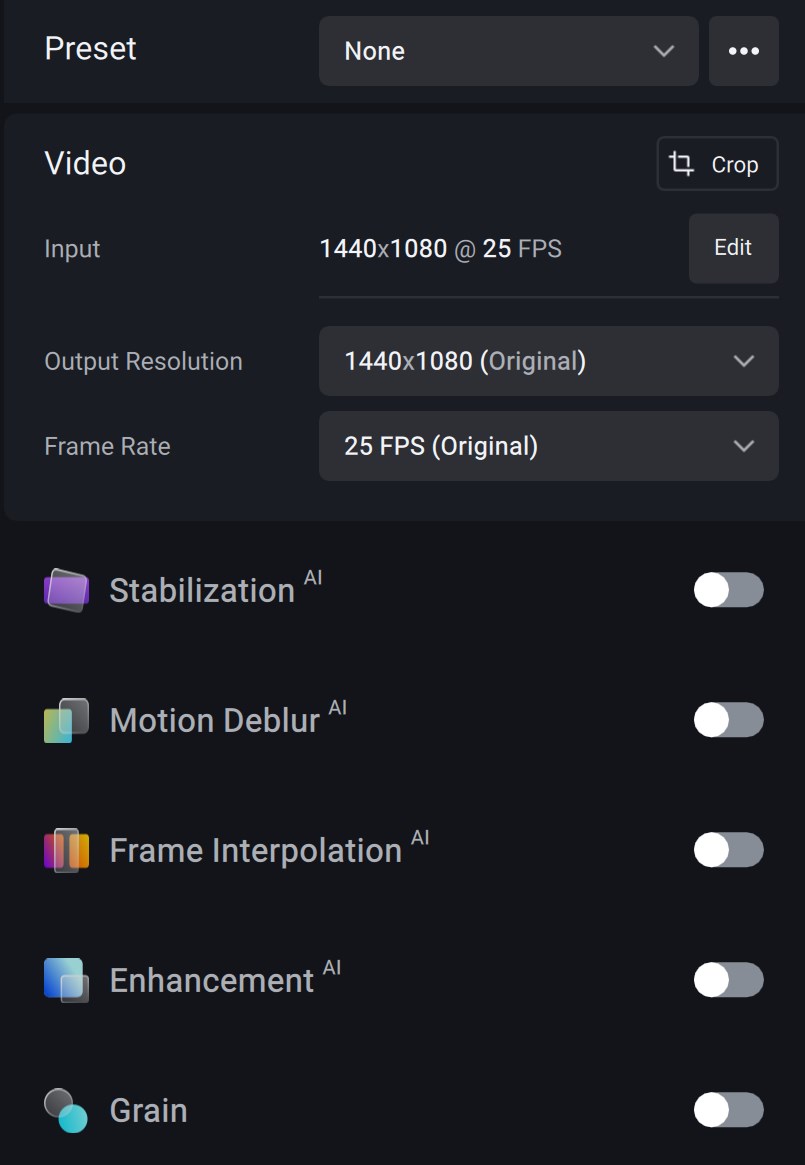Open the three-dot preset options icon
This screenshot has height=1165, width=805.
[744, 50]
